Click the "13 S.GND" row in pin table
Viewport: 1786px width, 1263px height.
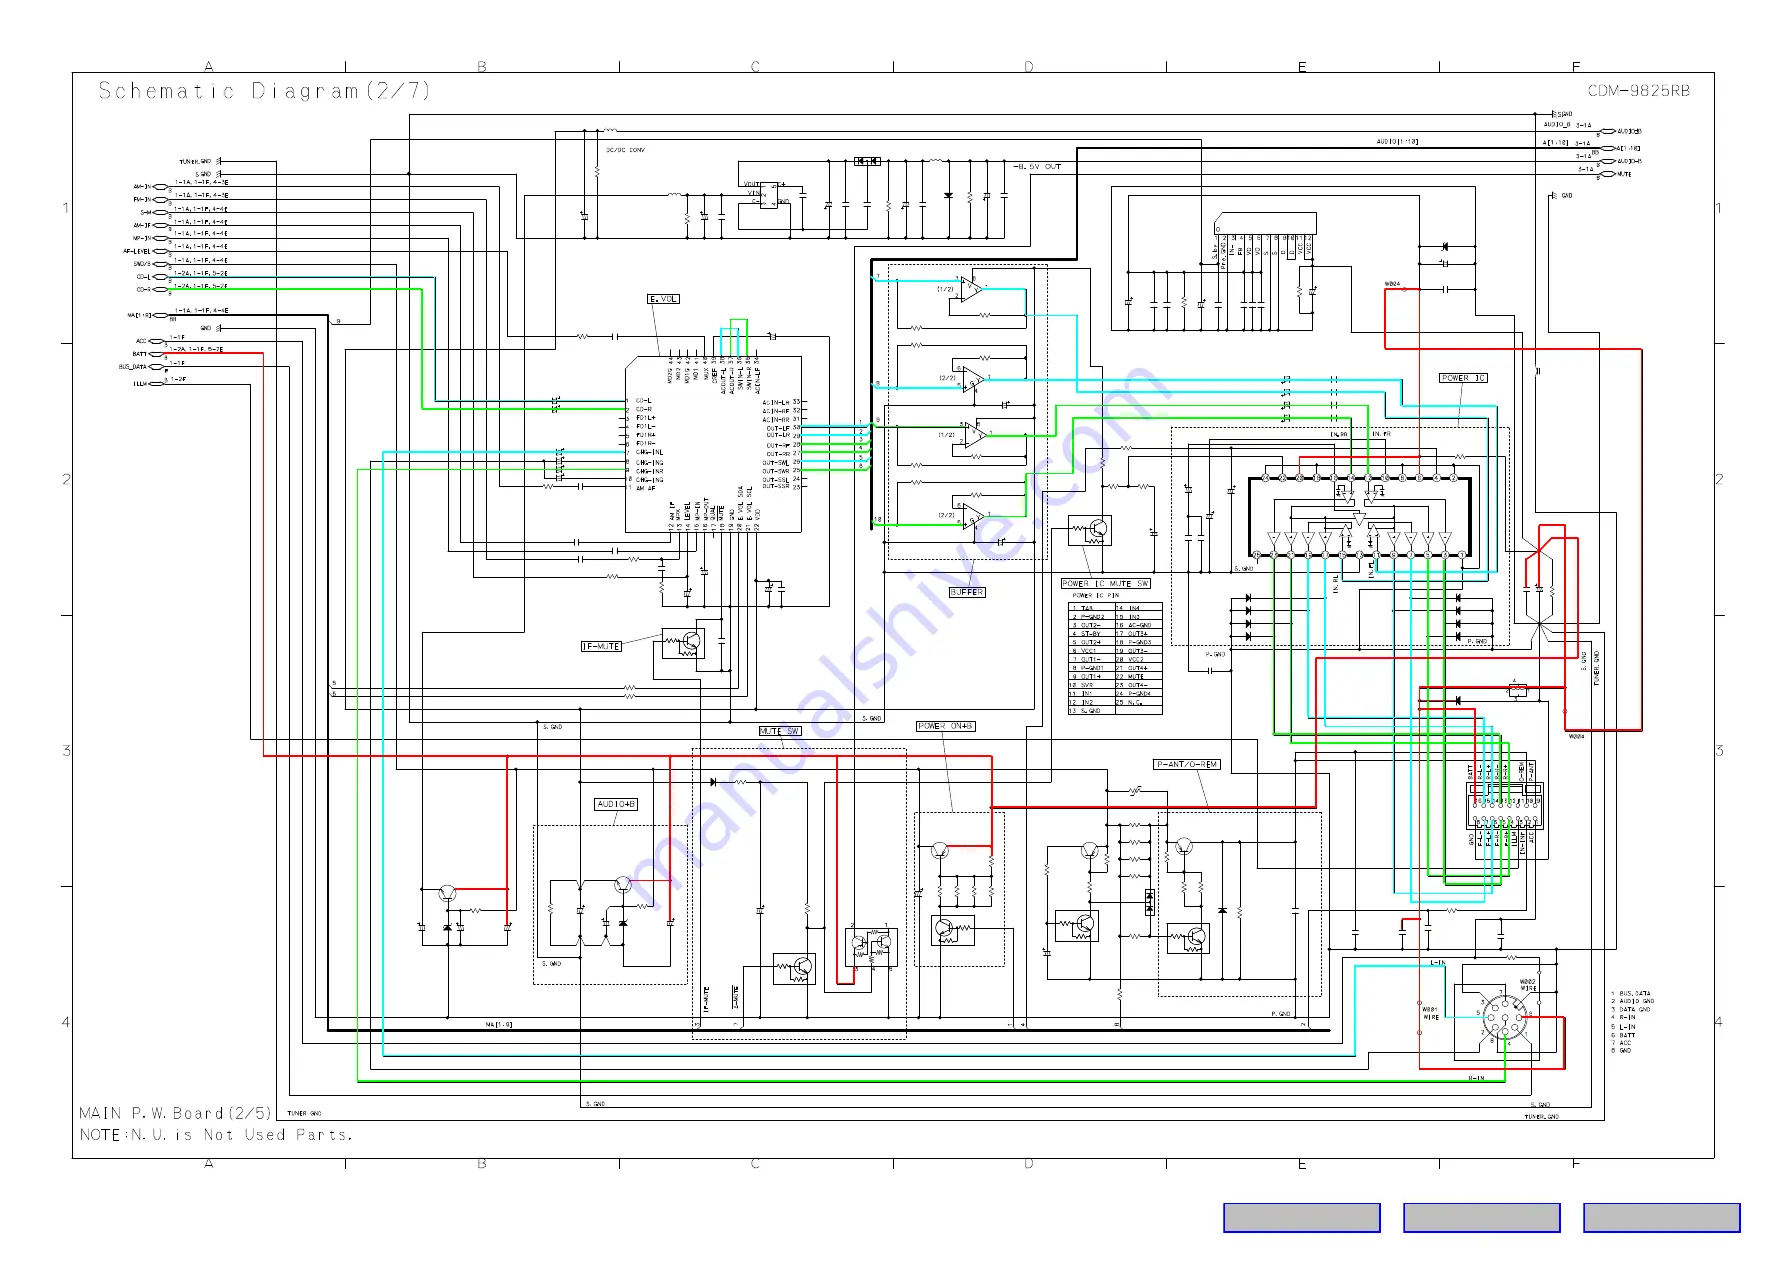pyautogui.click(x=1091, y=711)
